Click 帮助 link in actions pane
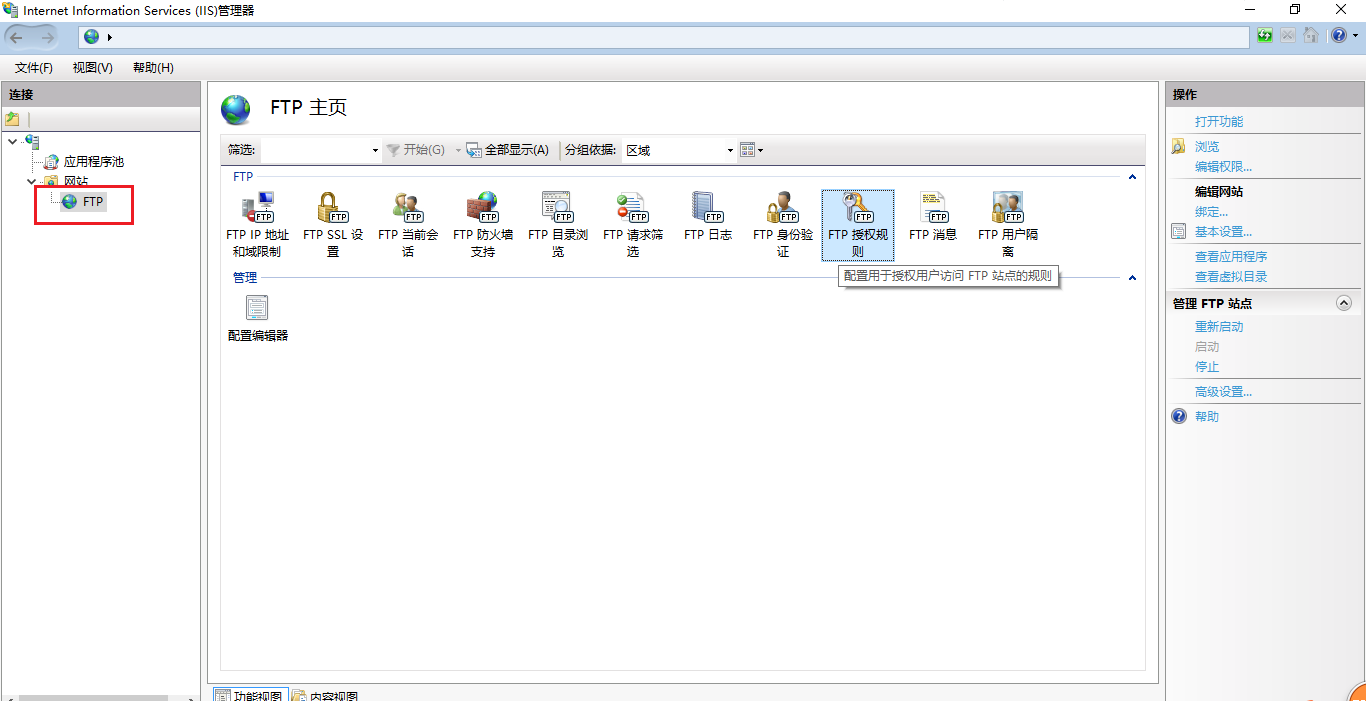The image size is (1366, 701). click(1207, 417)
